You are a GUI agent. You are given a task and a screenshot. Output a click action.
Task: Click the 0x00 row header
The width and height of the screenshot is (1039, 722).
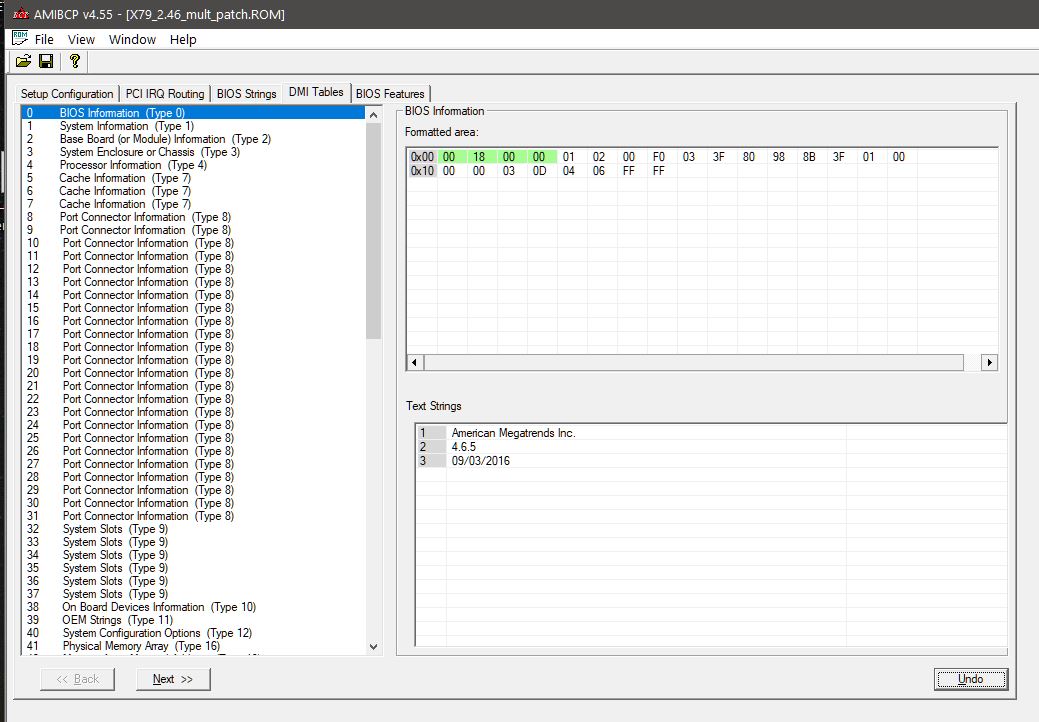click(422, 157)
